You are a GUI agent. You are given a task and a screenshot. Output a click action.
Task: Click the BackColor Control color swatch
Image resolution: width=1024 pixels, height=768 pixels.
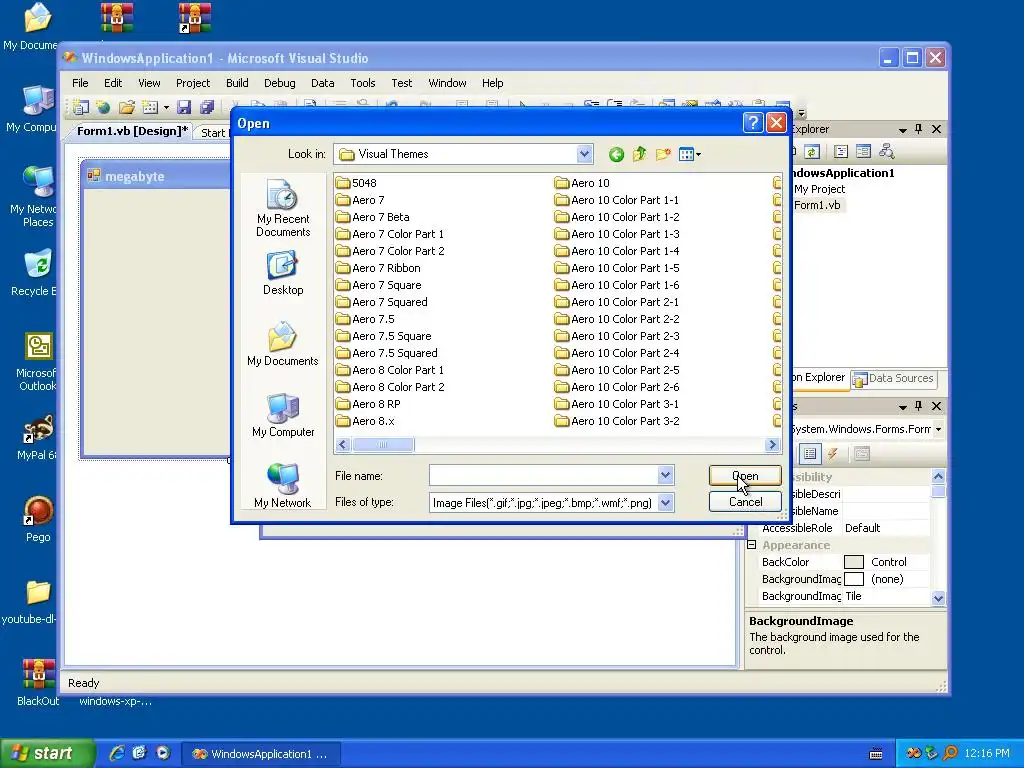[x=854, y=562]
